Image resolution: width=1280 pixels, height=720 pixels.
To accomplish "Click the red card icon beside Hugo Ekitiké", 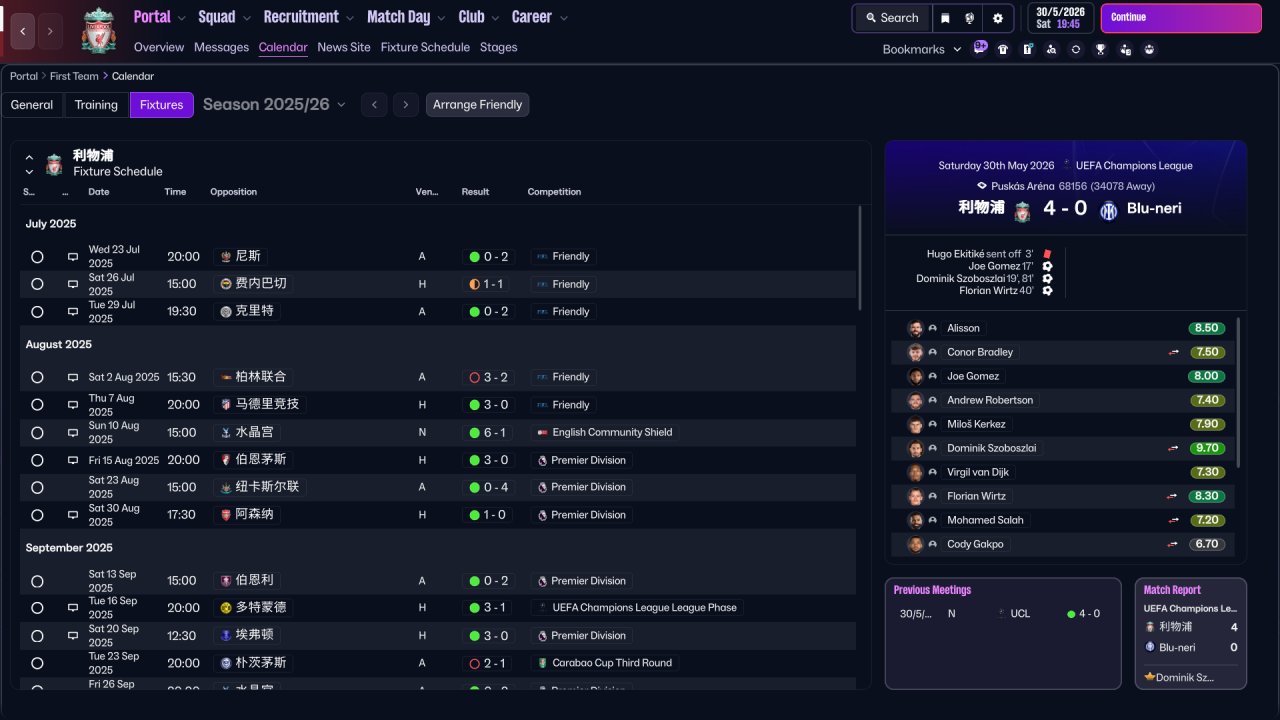I will click(1047, 254).
